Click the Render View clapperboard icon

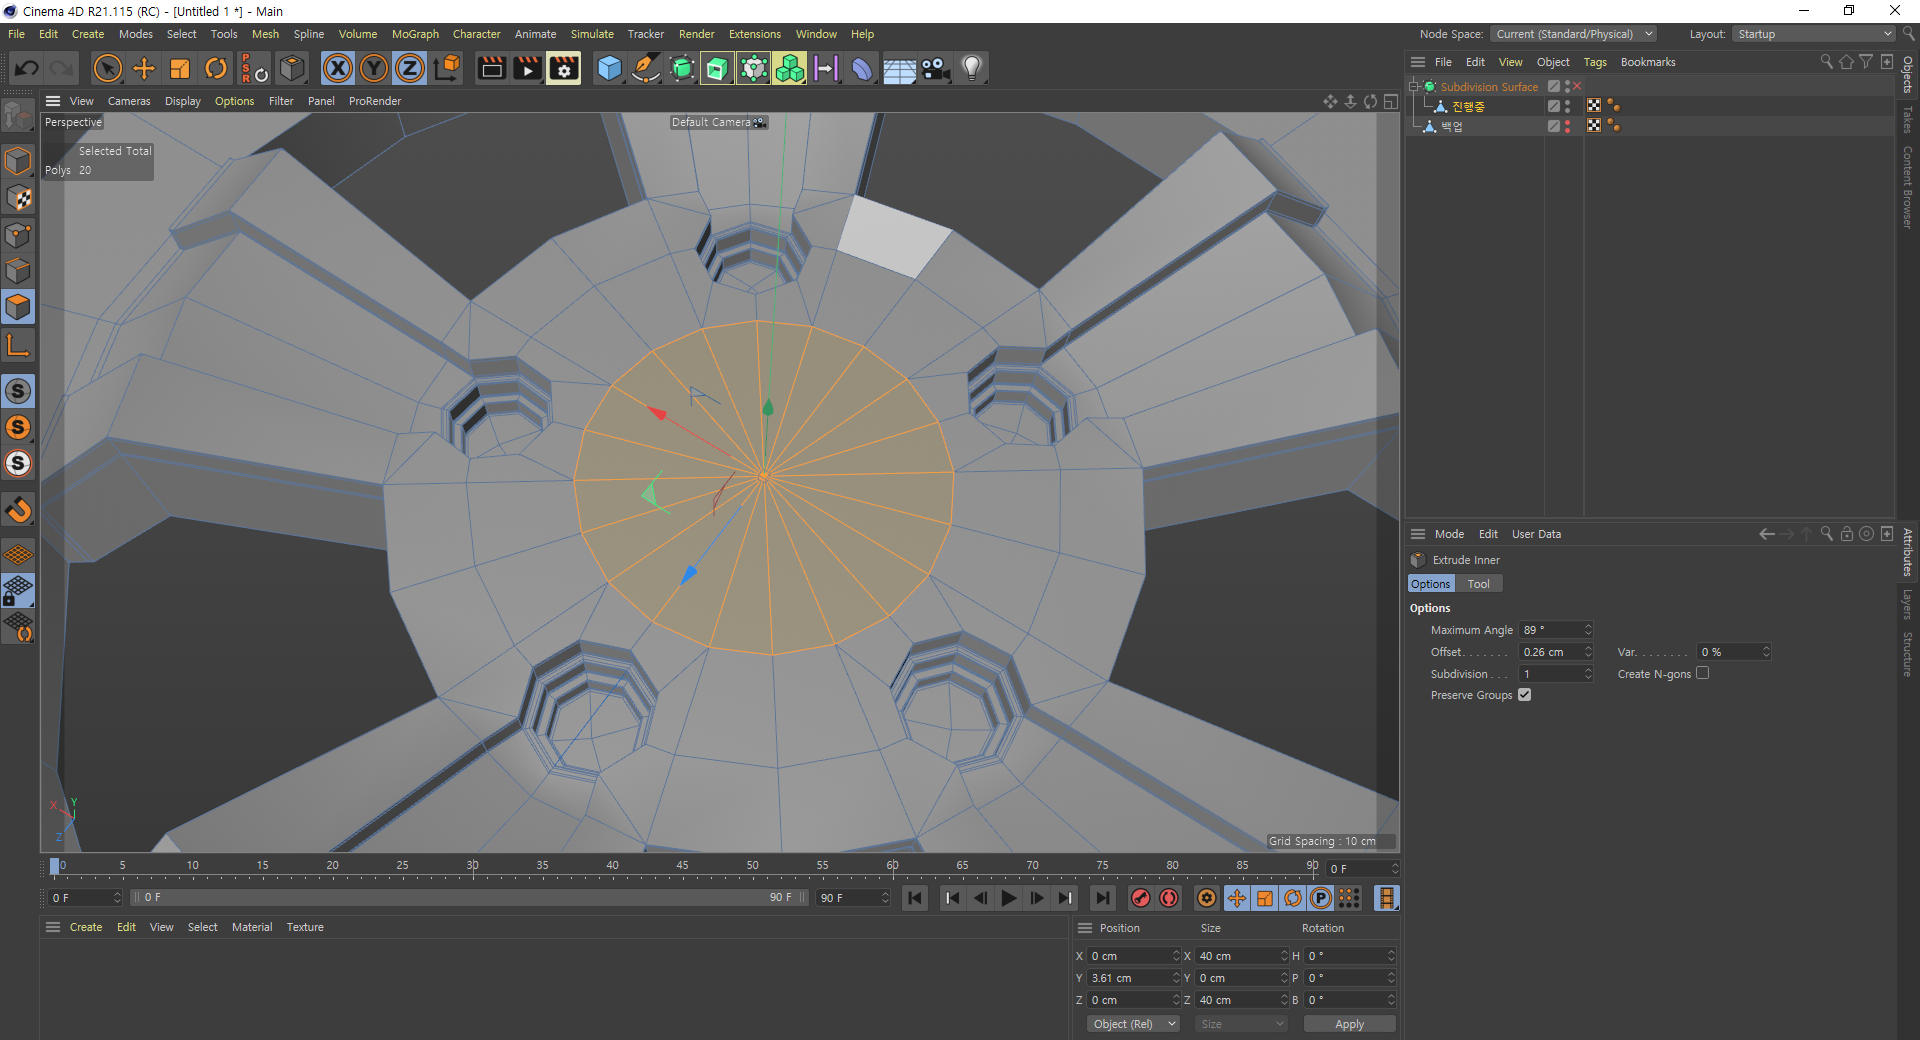point(491,68)
